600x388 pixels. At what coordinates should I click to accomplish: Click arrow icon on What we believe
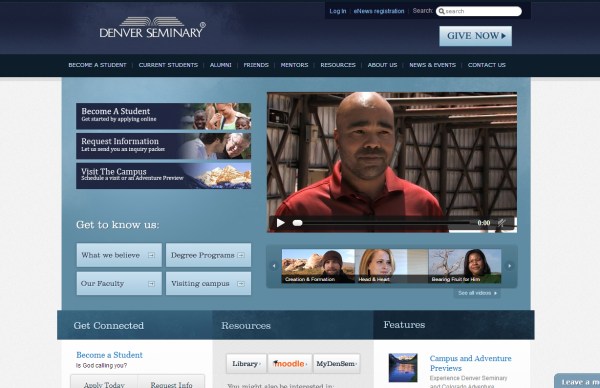point(152,255)
